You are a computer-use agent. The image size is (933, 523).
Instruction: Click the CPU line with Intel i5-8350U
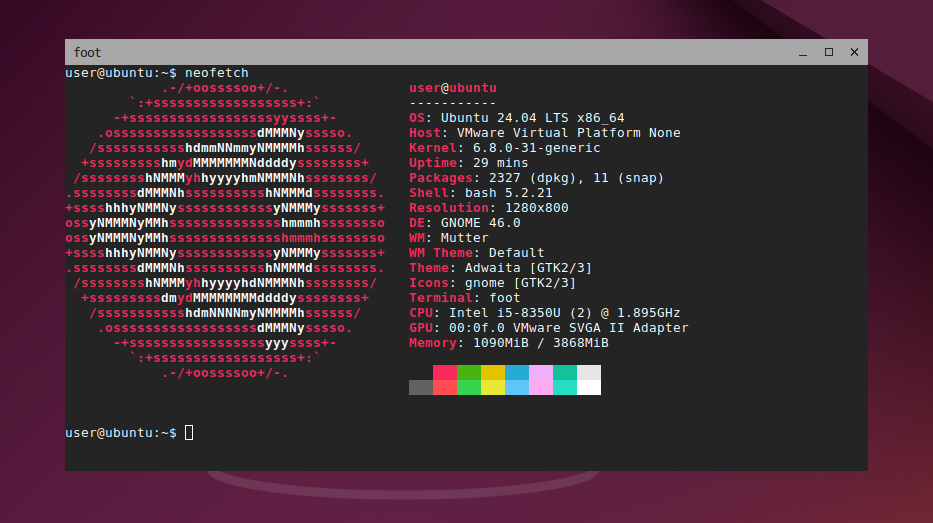[x=545, y=313]
